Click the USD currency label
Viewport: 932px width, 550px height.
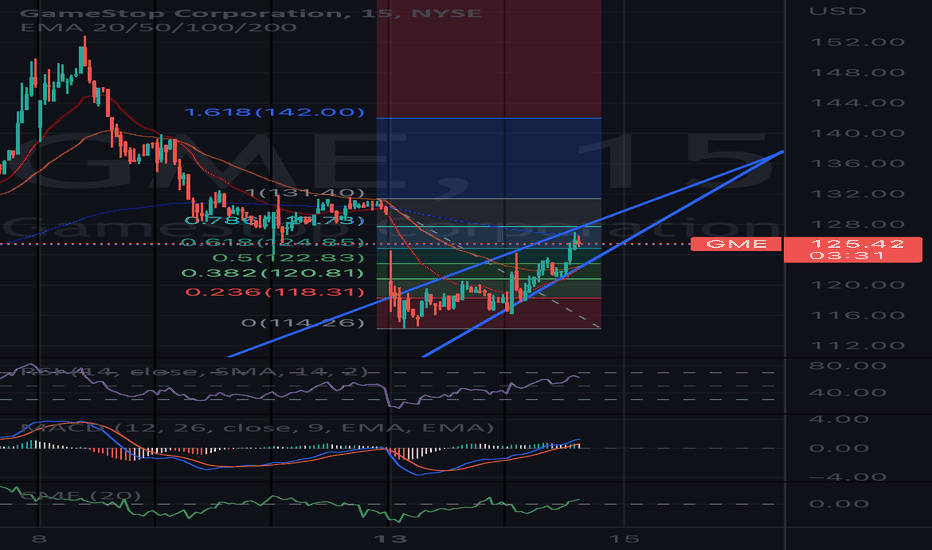coord(837,11)
